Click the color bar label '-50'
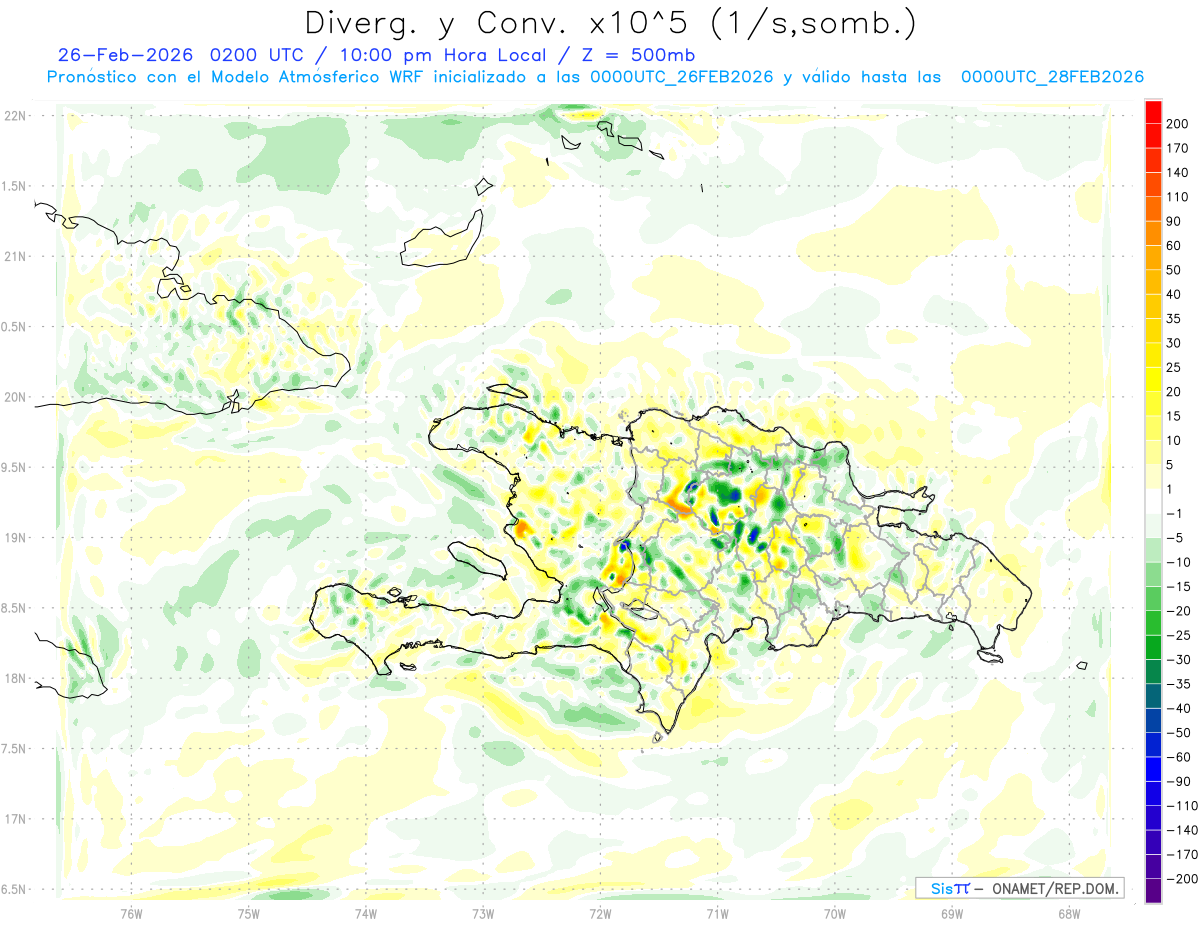 click(x=1178, y=733)
